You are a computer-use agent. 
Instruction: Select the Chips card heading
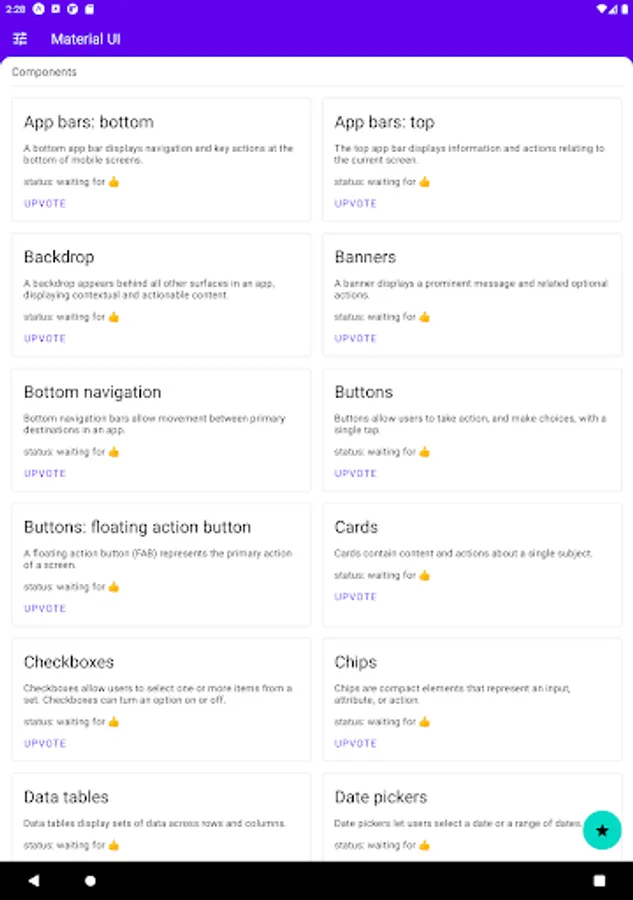coord(356,662)
